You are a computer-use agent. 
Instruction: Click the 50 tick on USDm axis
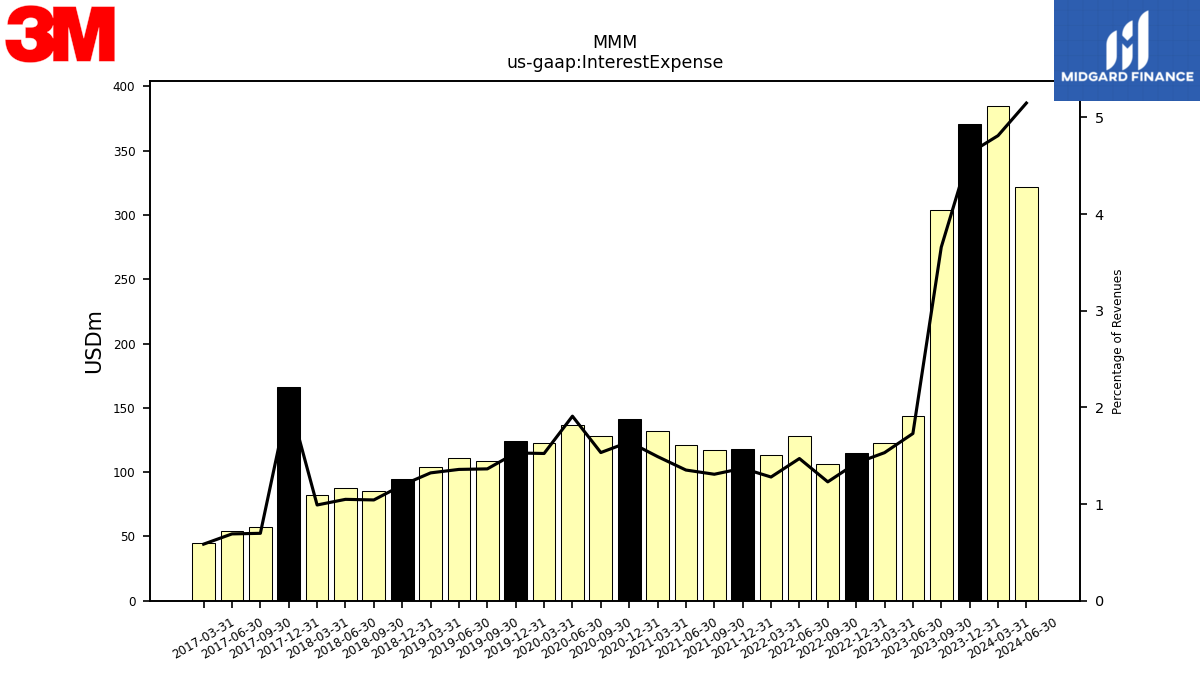pyautogui.click(x=127, y=537)
